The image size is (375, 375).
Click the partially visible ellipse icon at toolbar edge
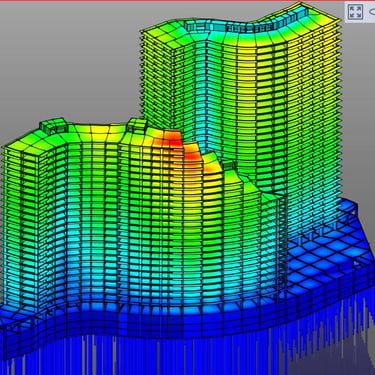coord(372,12)
